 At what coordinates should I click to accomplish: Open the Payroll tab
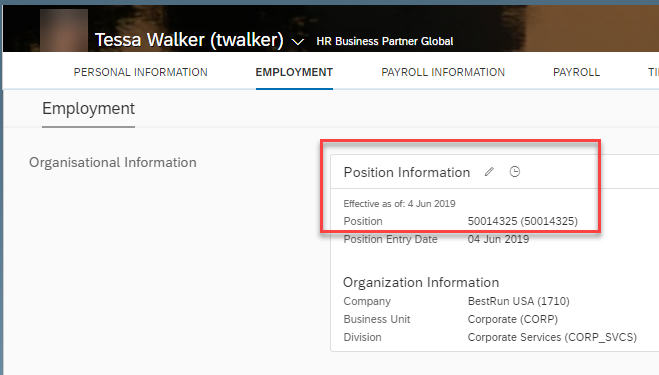576,72
